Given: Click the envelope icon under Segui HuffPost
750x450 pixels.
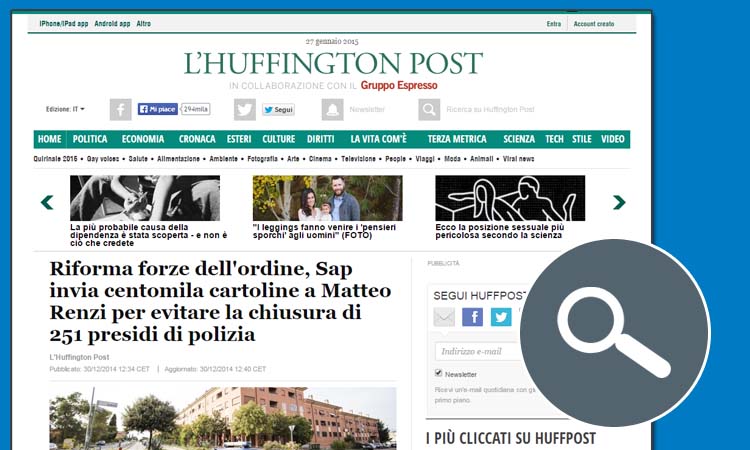Looking at the screenshot, I should point(444,317).
